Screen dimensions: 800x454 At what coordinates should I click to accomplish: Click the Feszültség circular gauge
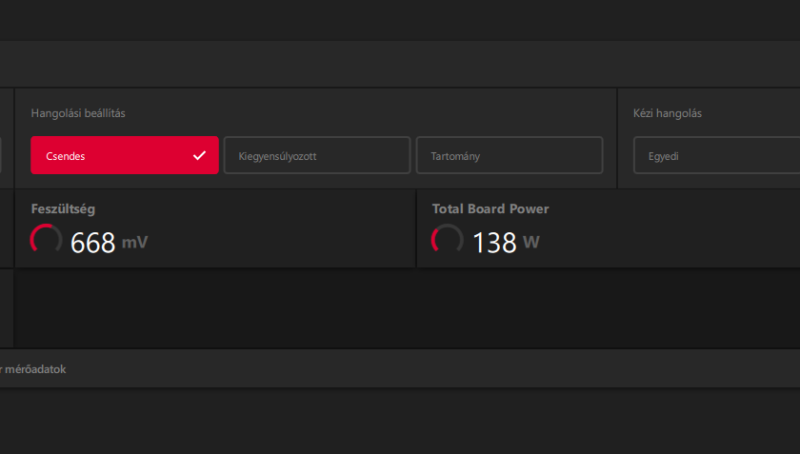click(x=46, y=240)
